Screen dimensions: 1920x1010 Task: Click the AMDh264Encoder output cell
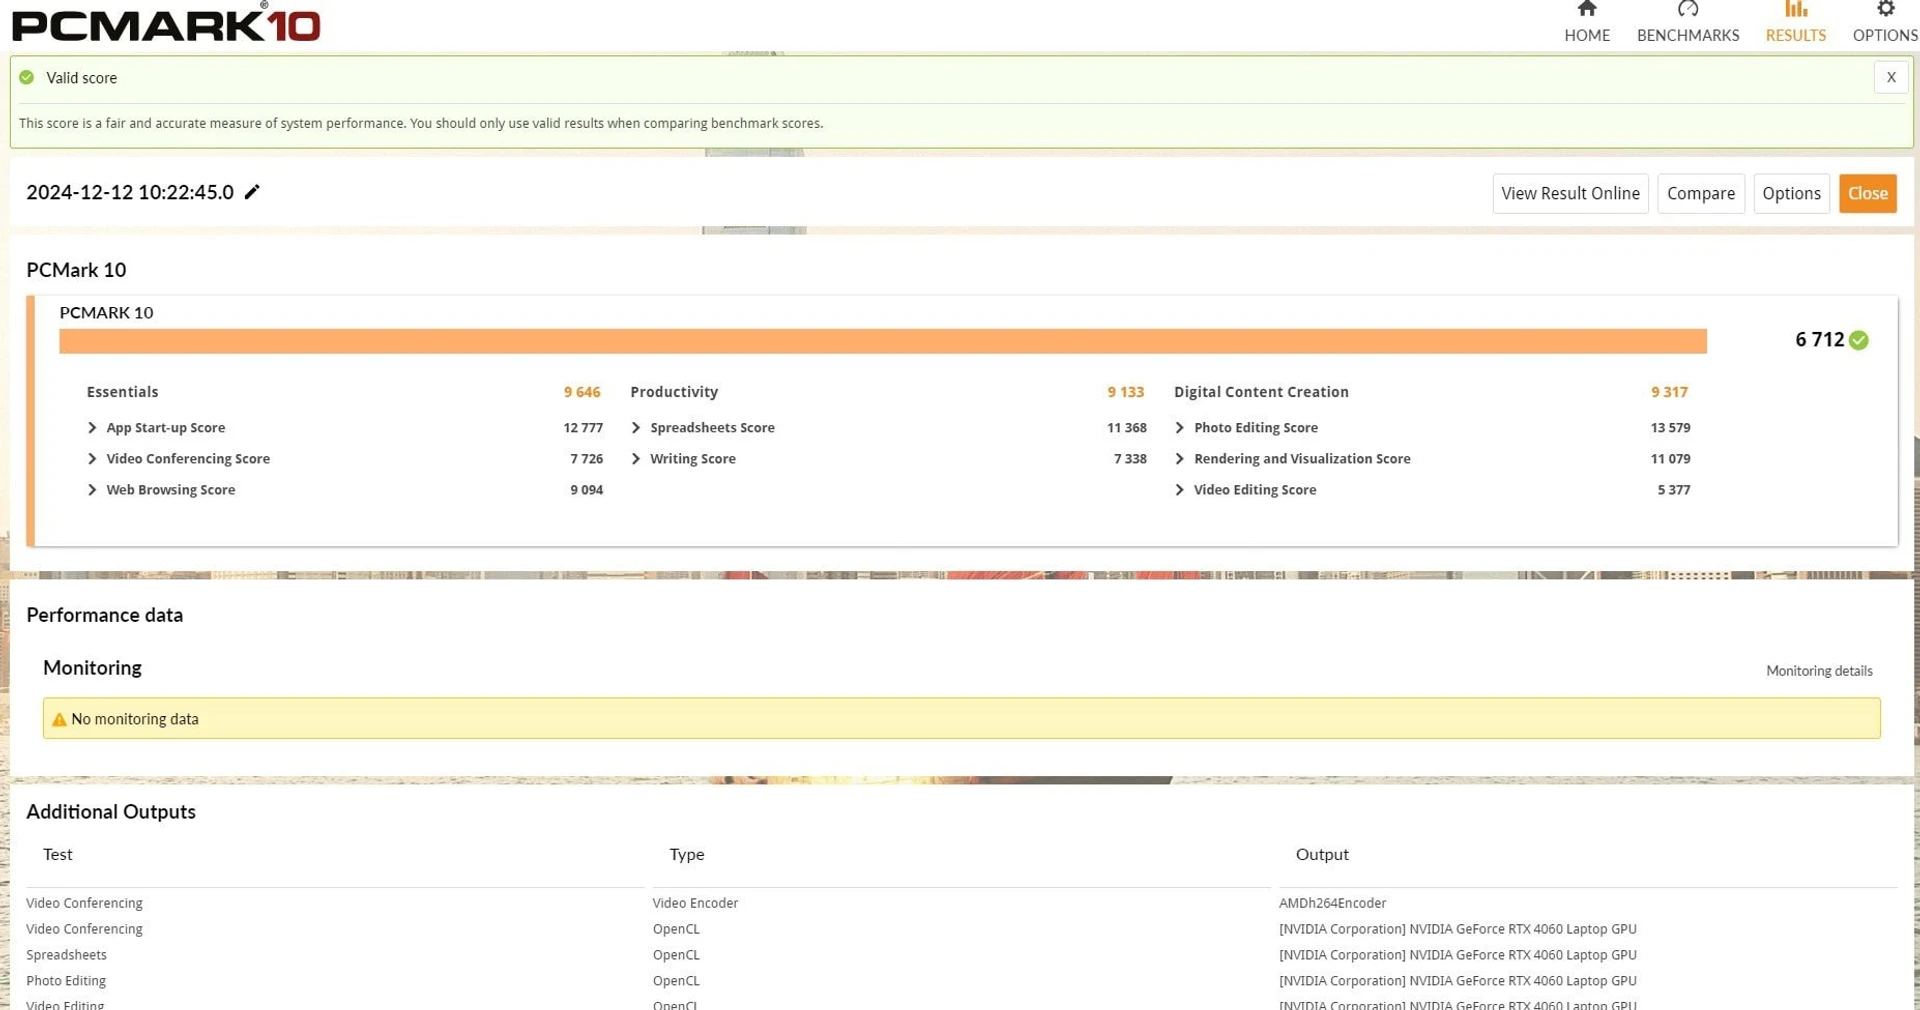[1332, 903]
